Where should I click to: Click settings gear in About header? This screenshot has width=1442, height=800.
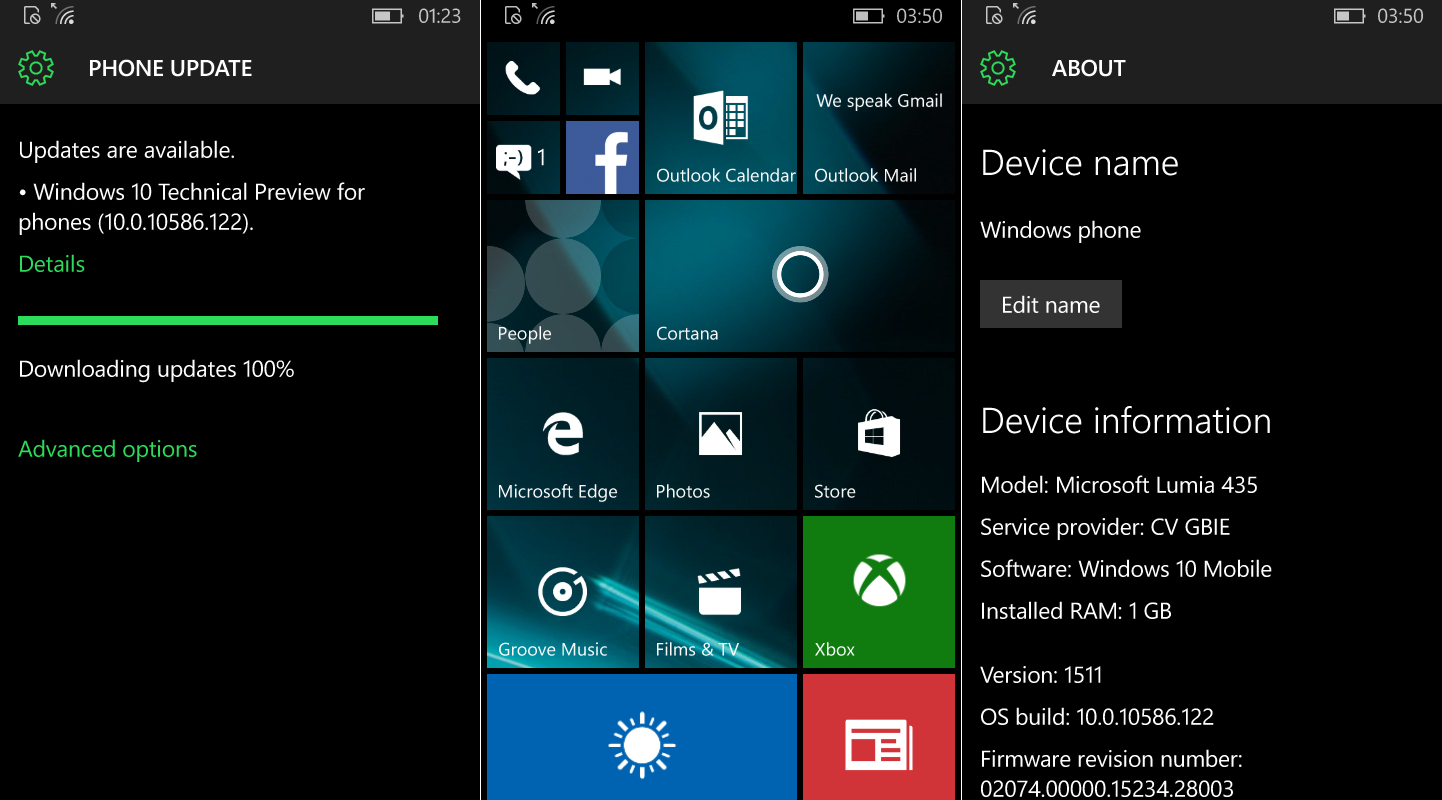point(998,68)
